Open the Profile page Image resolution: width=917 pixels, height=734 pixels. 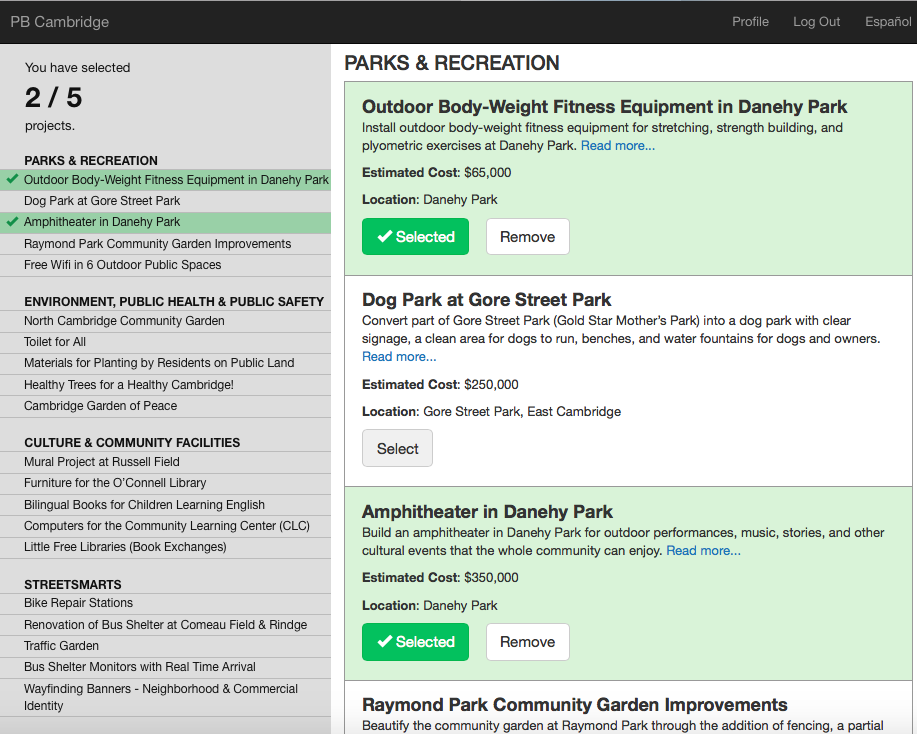coord(750,22)
